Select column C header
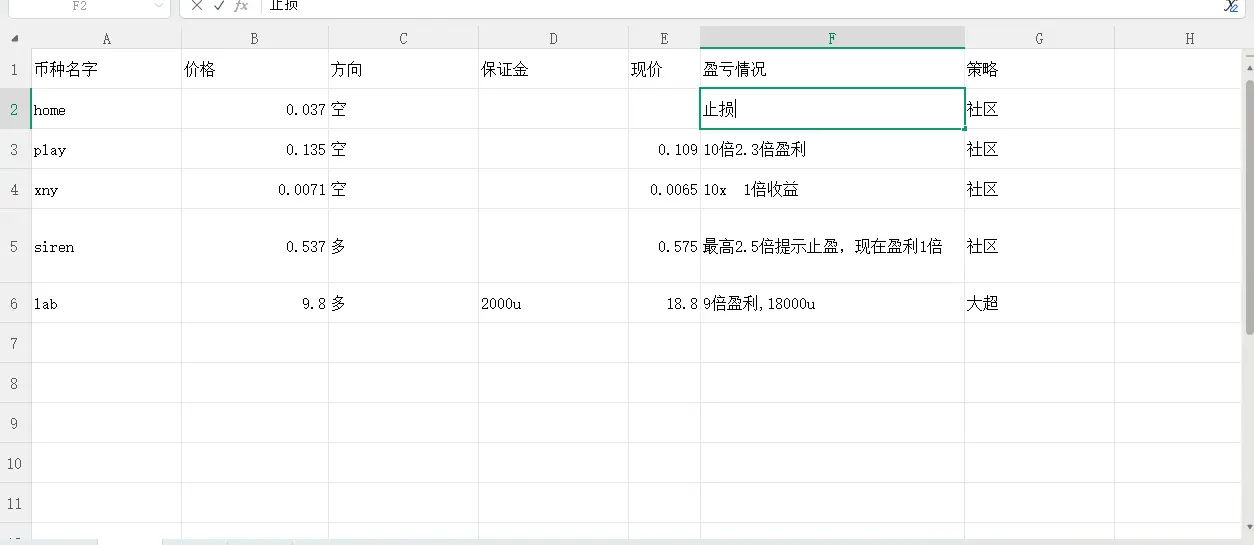The width and height of the screenshot is (1254, 545). (403, 39)
